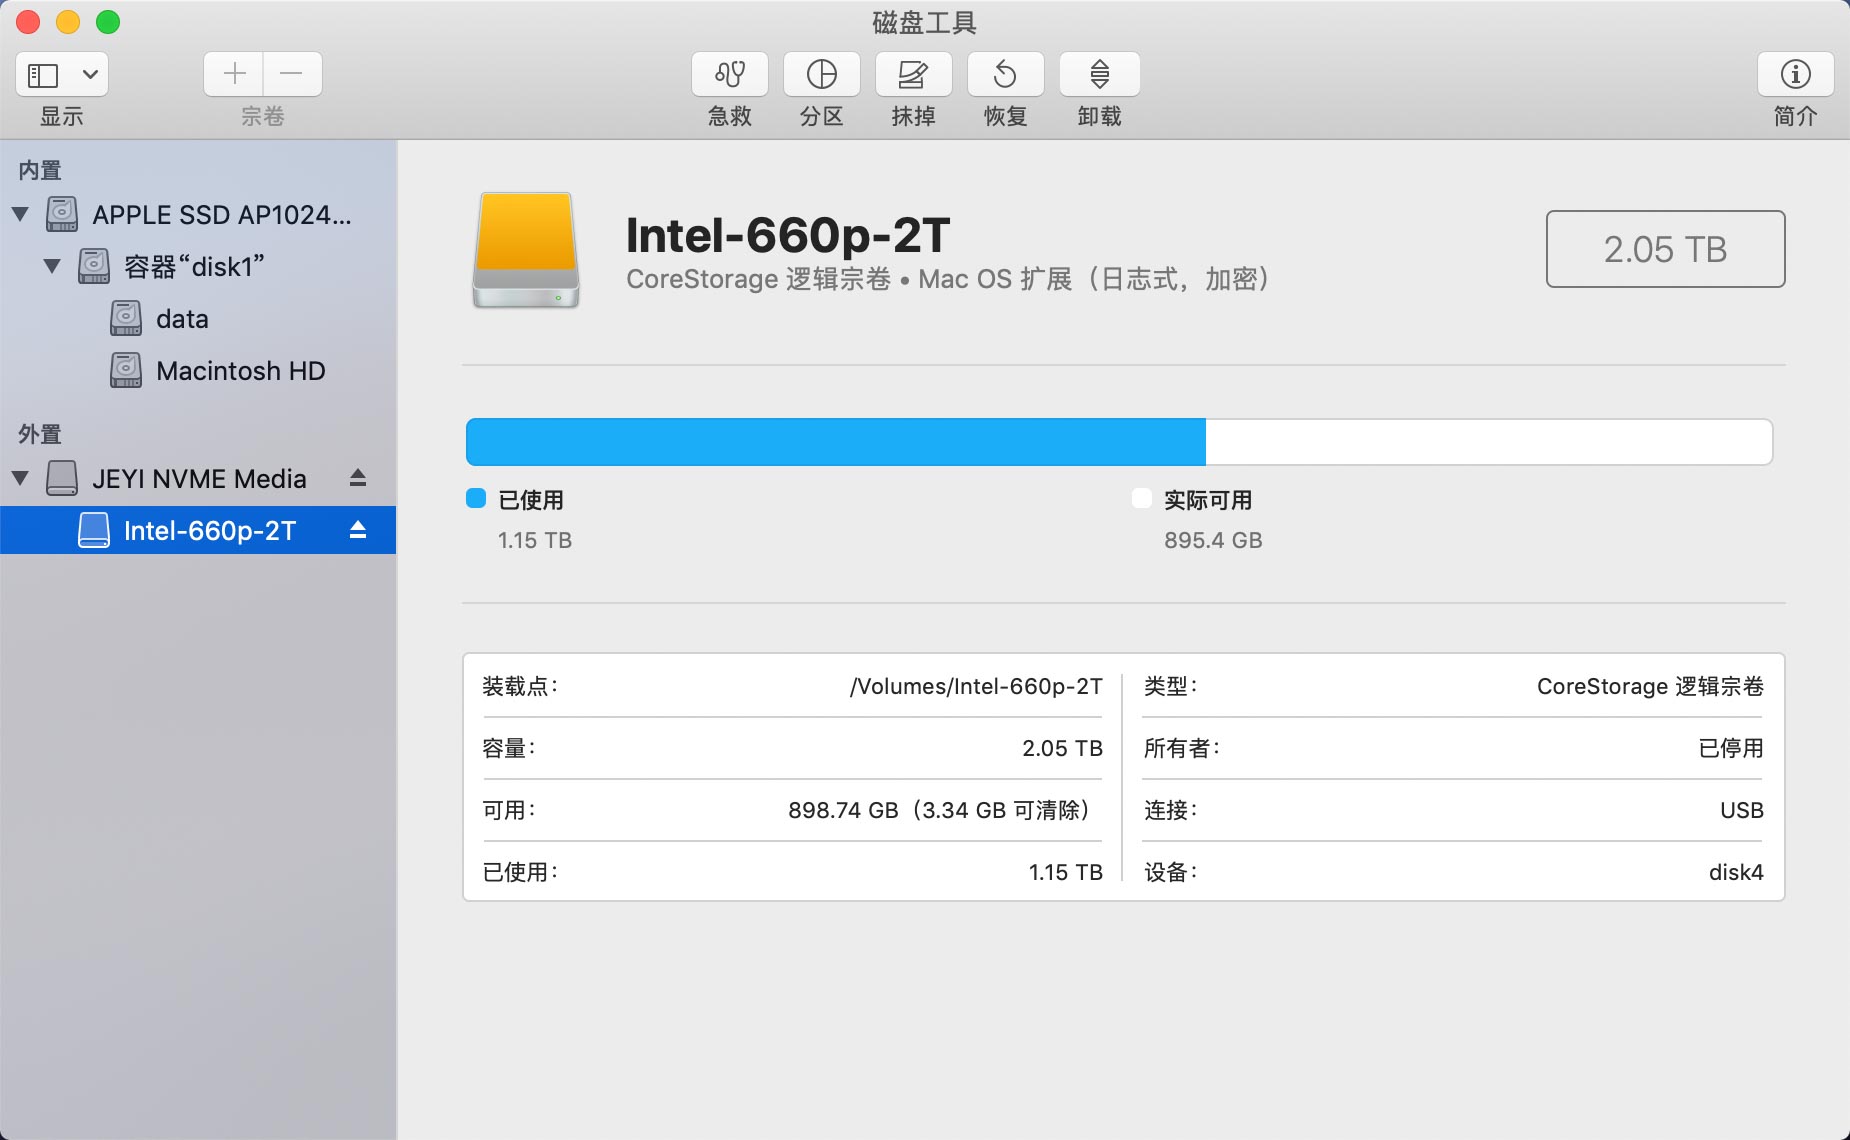This screenshot has height=1140, width=1850.
Task: Click the Intel-660p-2T sidebar volume icon
Action: [x=94, y=530]
